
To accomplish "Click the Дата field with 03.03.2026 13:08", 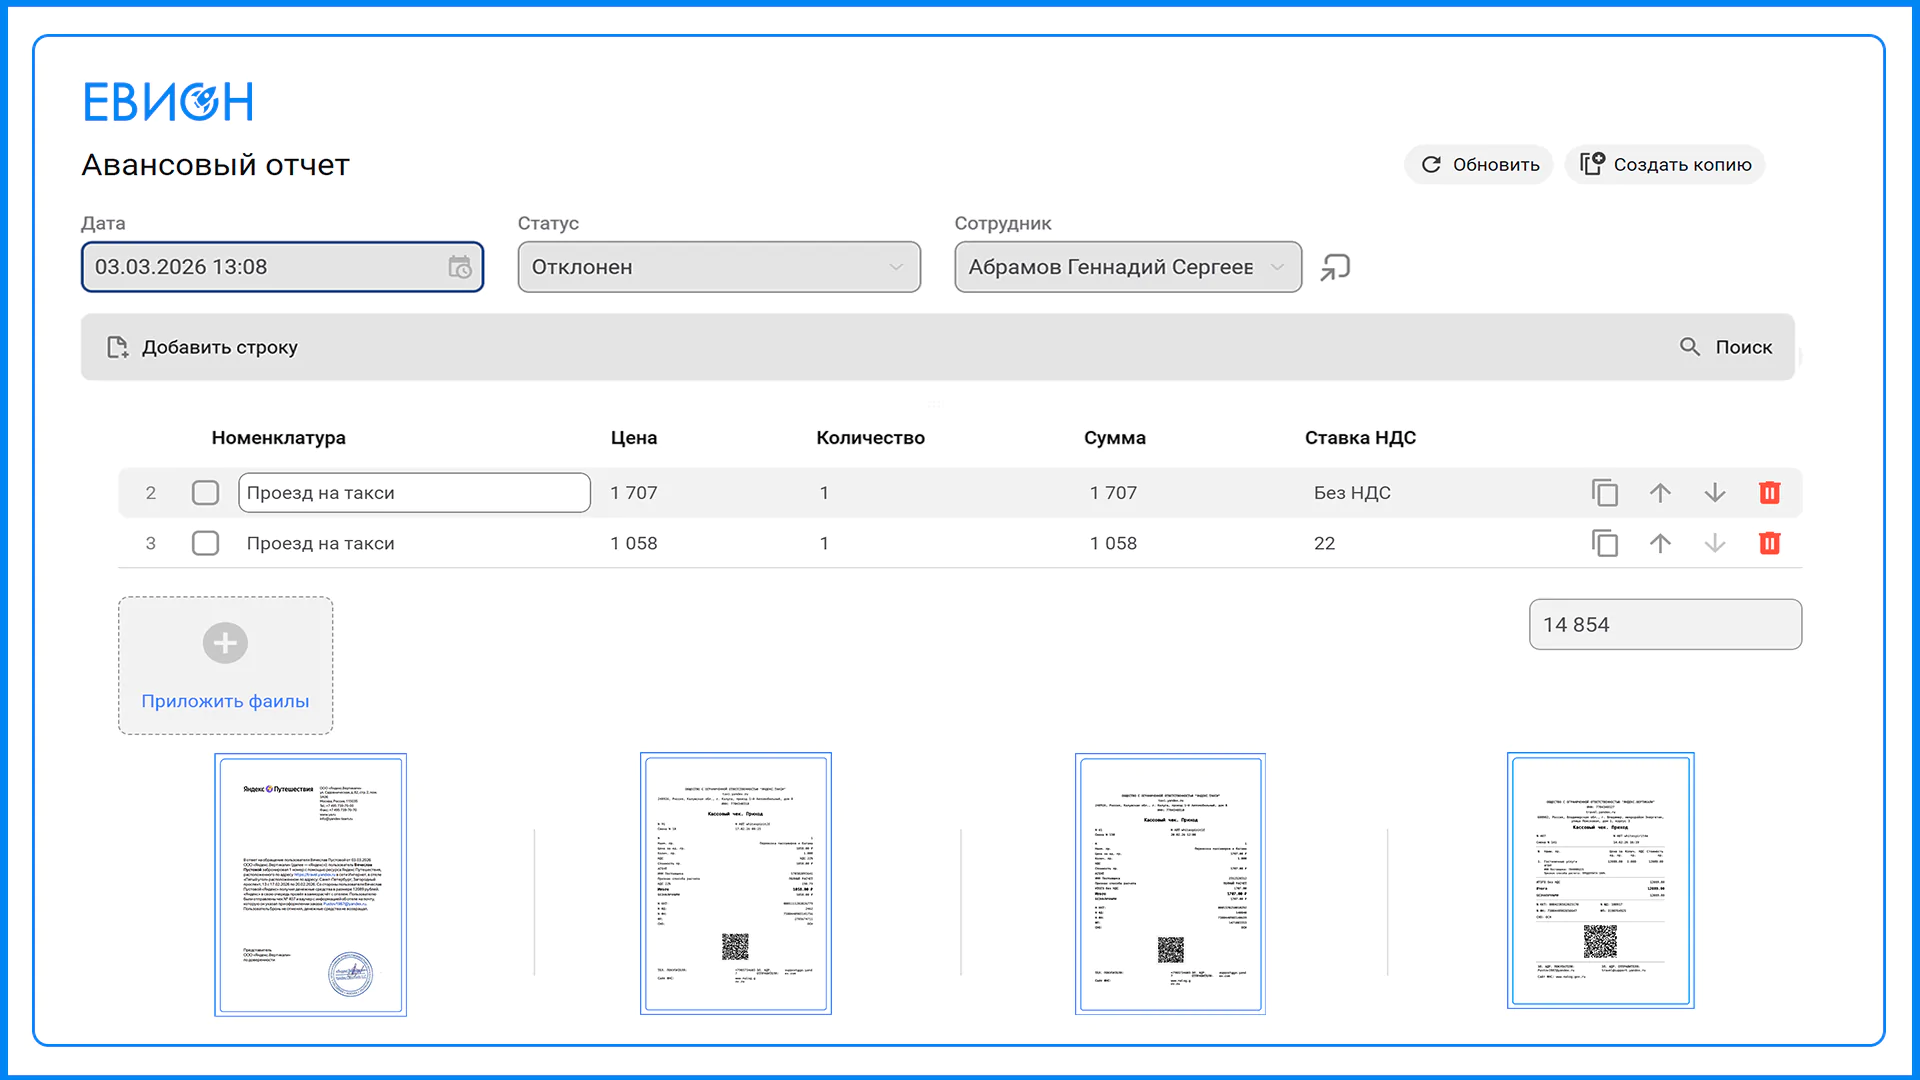I will tap(282, 267).
